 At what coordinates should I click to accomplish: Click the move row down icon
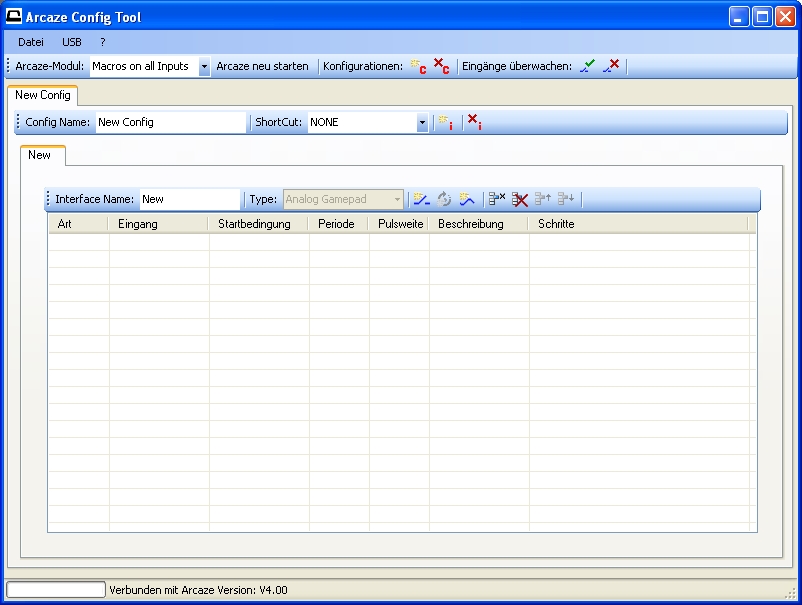point(566,199)
